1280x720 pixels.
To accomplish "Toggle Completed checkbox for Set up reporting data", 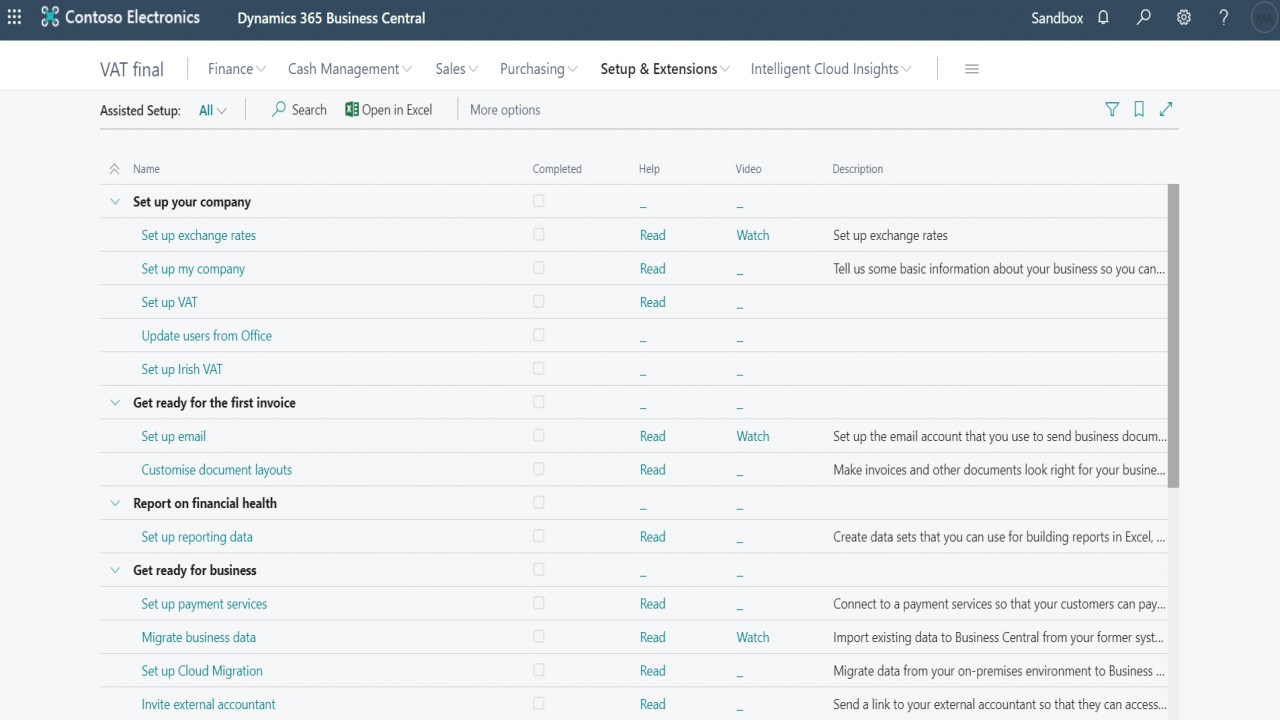I will [x=539, y=536].
